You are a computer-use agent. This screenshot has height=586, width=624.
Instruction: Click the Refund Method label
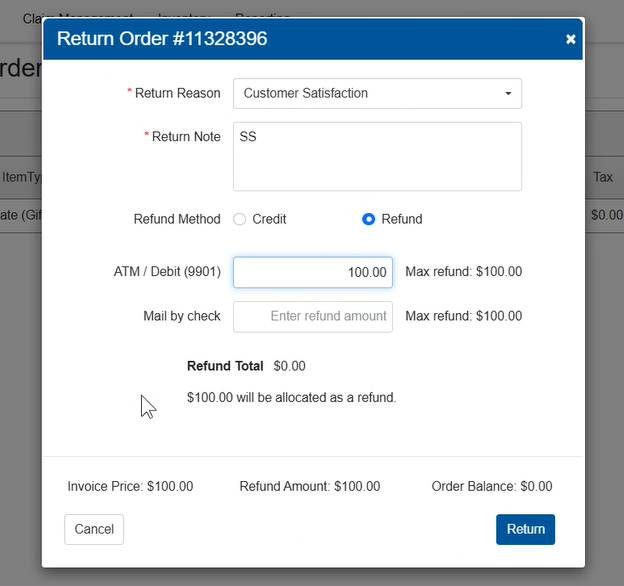[177, 219]
